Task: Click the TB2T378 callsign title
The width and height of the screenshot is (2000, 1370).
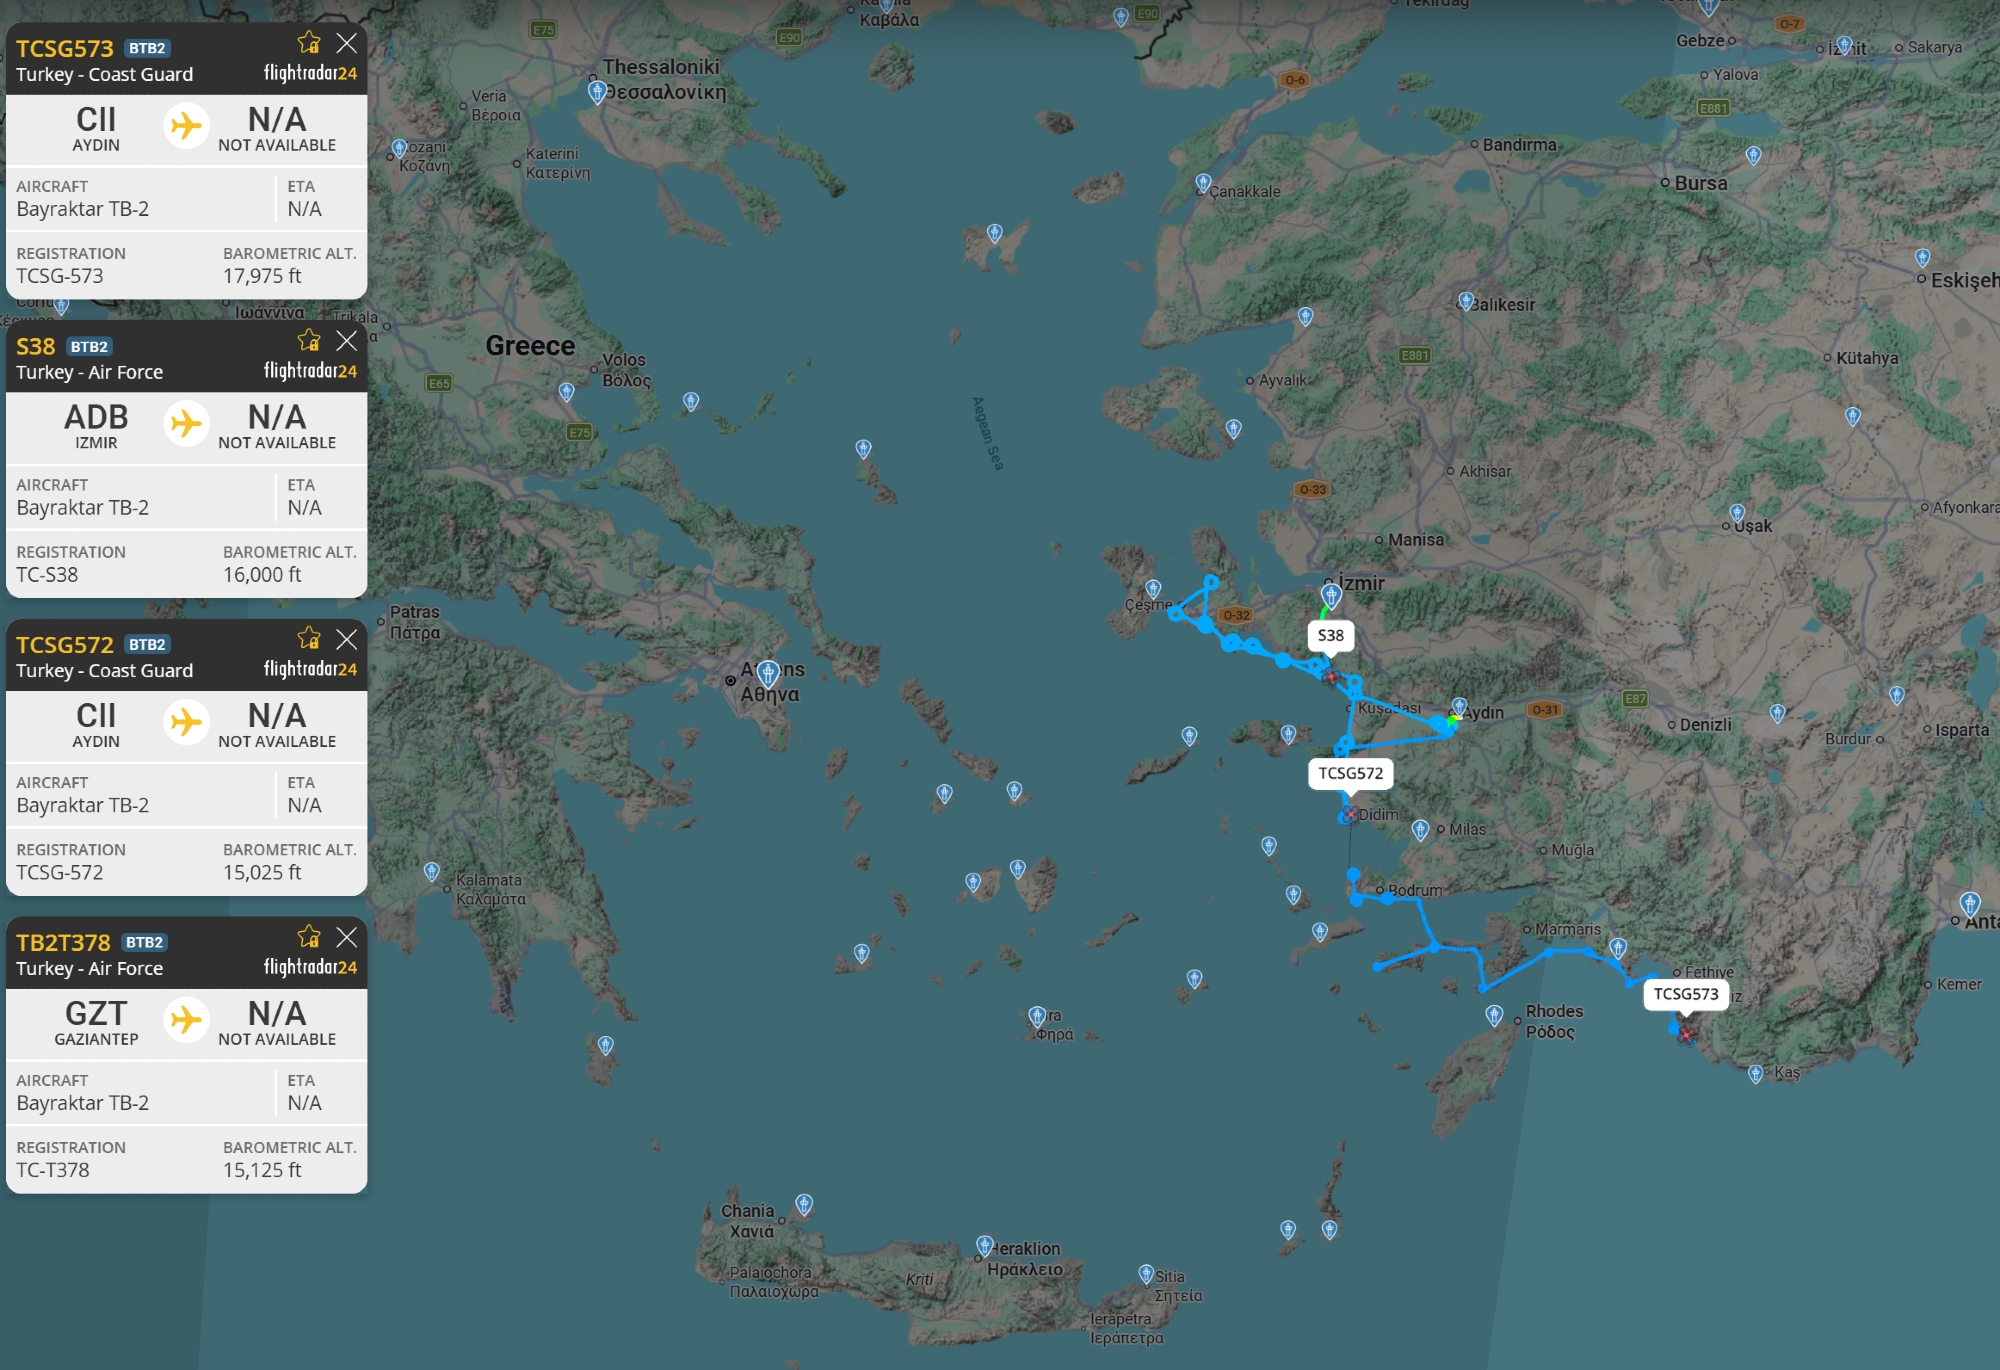Action: 63,942
